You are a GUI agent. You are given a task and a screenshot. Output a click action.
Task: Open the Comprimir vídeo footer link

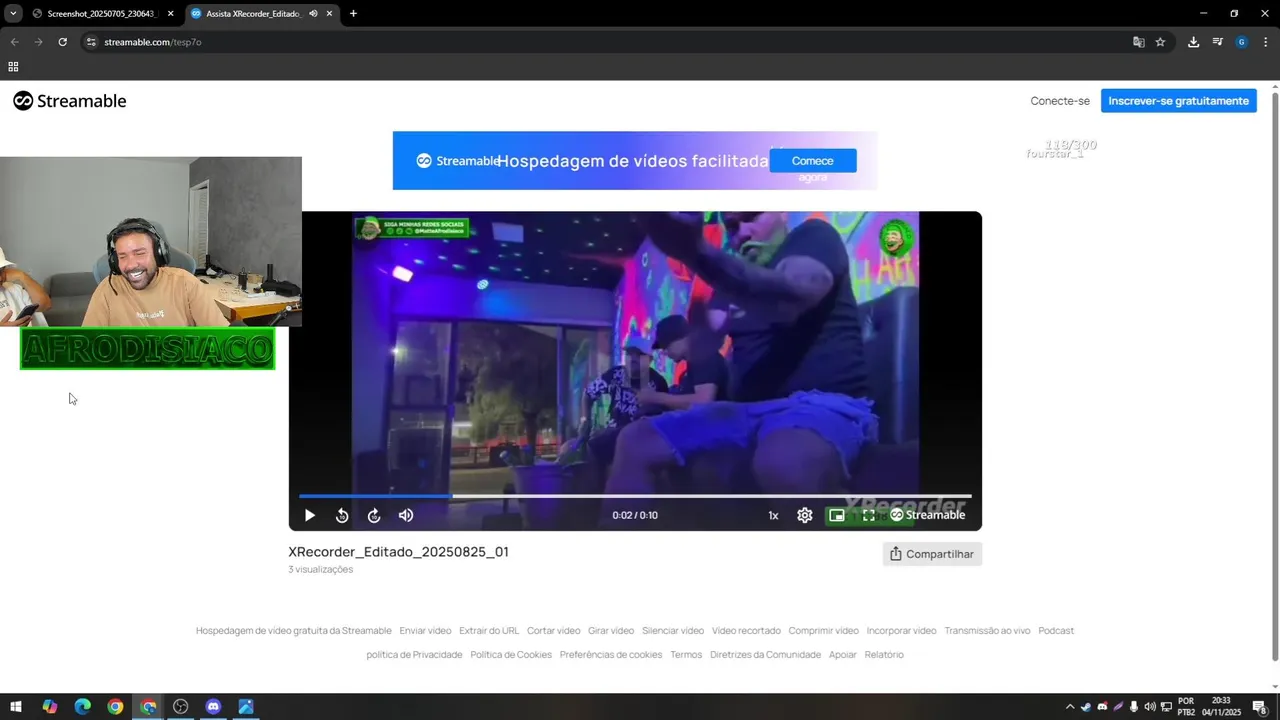click(823, 631)
